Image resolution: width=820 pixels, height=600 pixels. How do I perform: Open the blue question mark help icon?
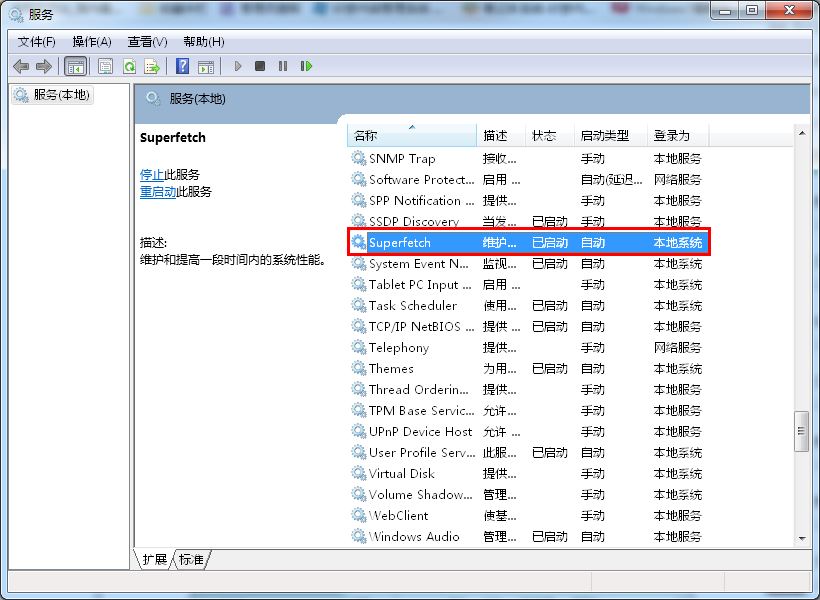coord(183,66)
